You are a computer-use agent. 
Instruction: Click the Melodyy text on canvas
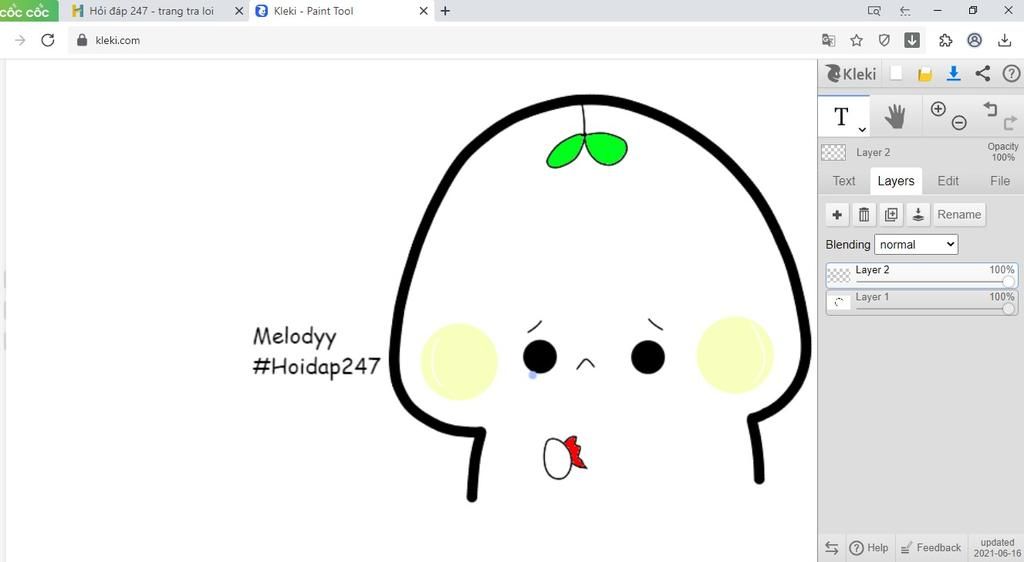tap(295, 337)
